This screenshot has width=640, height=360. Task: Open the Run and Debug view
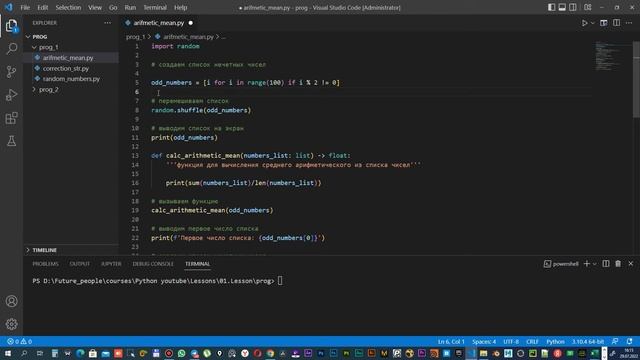coord(11,95)
